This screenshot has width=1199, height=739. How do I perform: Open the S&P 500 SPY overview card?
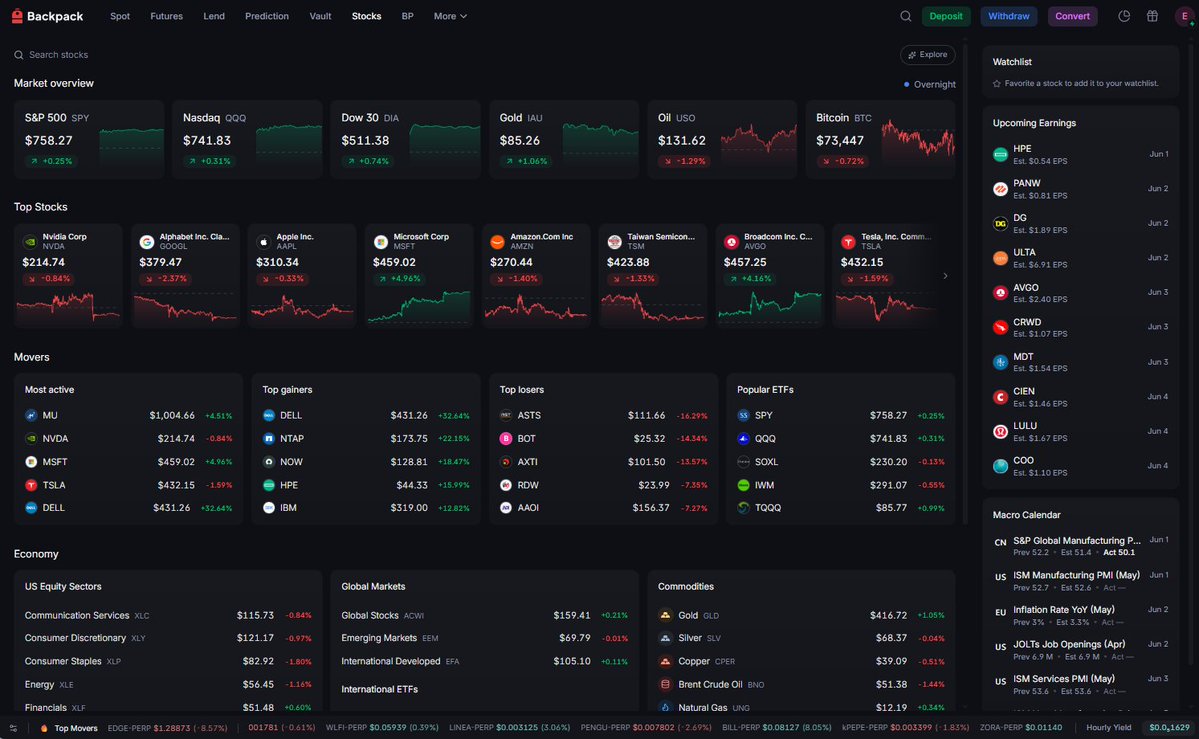[89, 139]
